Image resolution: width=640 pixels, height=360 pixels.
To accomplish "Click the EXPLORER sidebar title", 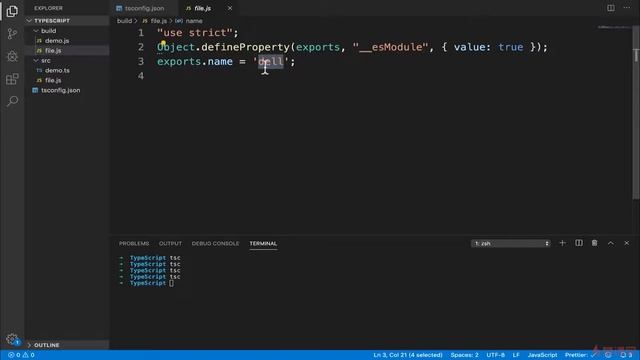I will pos(48,8).
